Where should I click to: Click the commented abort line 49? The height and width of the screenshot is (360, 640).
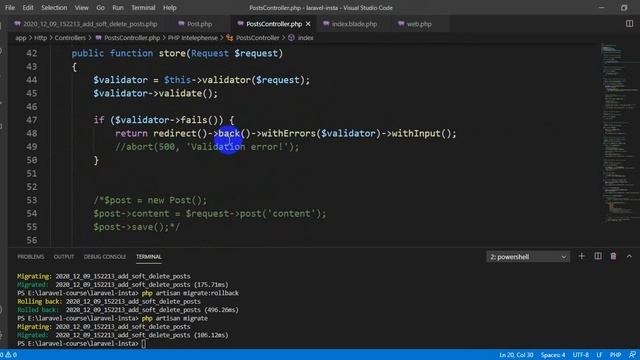click(x=207, y=147)
